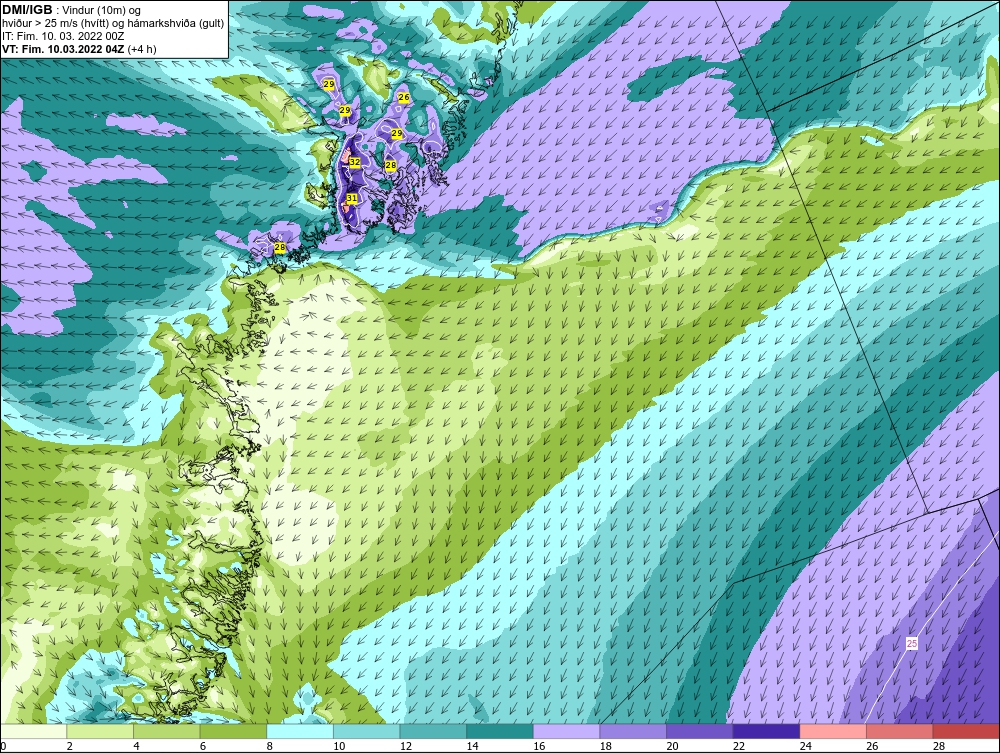Select the 8–10 m/s light cyan legend swatch
This screenshot has height=753, width=1000.
pyautogui.click(x=300, y=731)
